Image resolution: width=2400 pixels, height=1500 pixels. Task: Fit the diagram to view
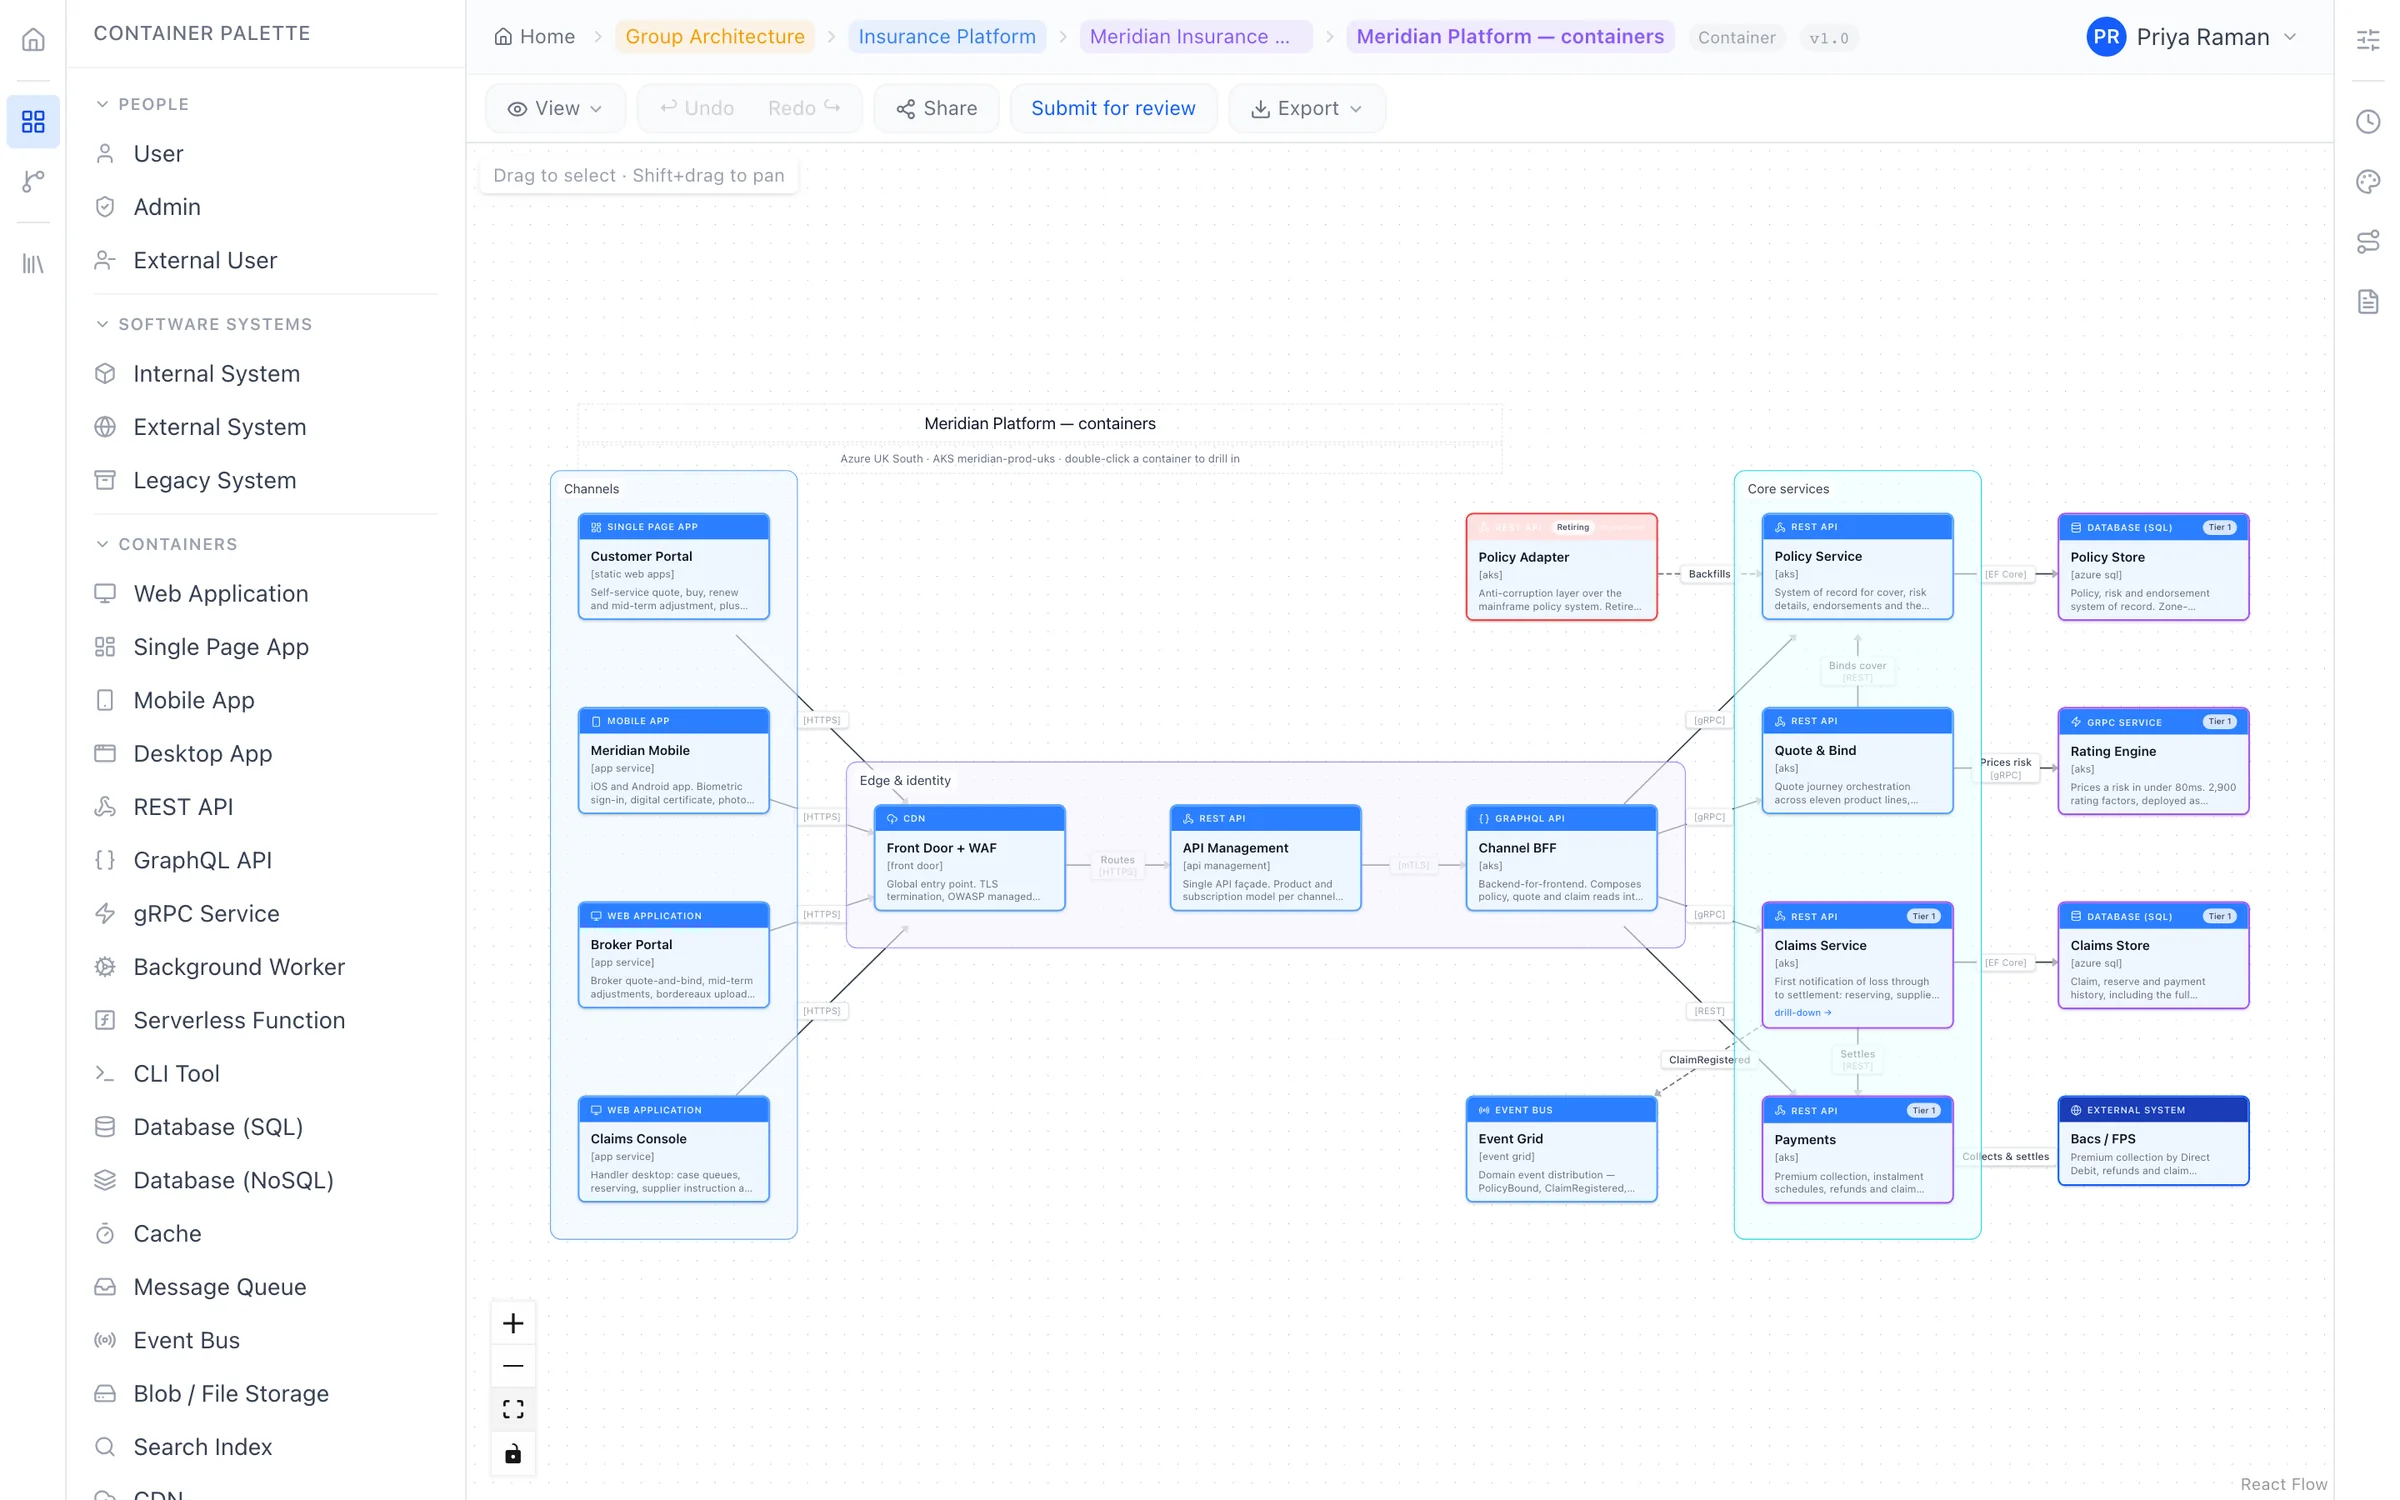click(513, 1409)
